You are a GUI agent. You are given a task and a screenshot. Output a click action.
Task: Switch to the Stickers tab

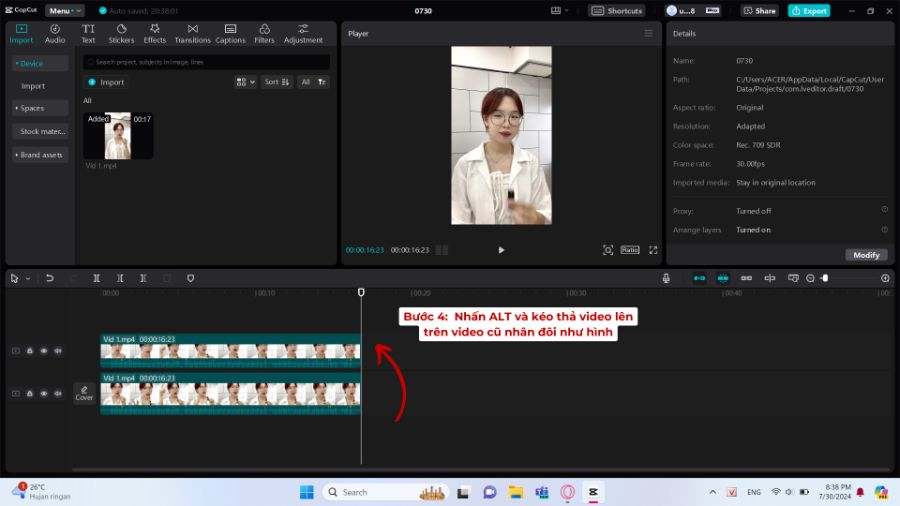(x=121, y=34)
